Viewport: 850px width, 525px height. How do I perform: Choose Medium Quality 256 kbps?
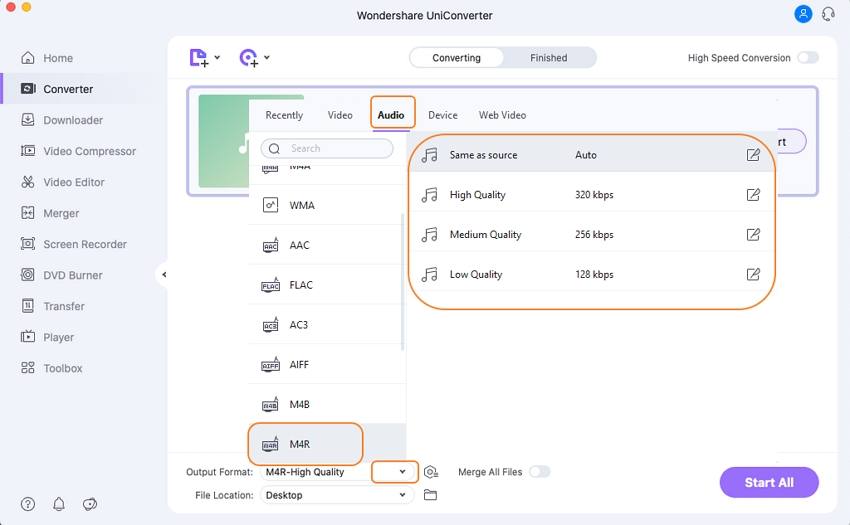pos(591,234)
